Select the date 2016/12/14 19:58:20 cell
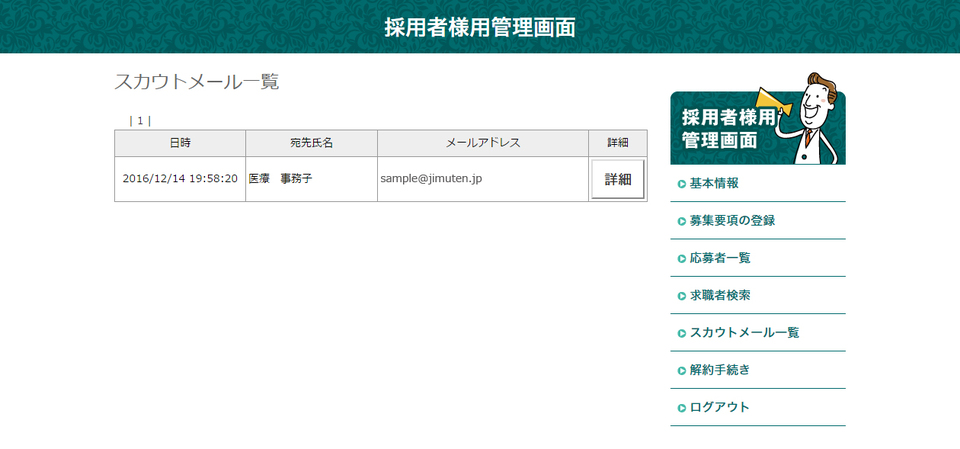 [180, 179]
